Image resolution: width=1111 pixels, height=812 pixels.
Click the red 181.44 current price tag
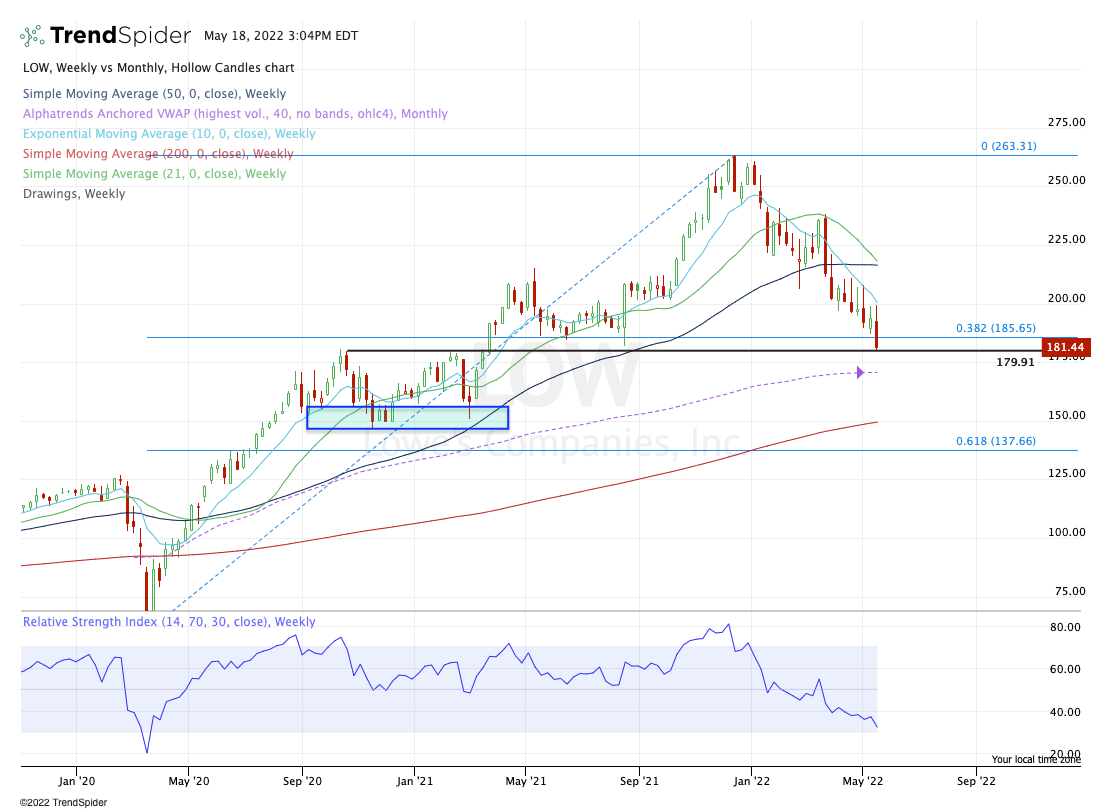[1065, 348]
